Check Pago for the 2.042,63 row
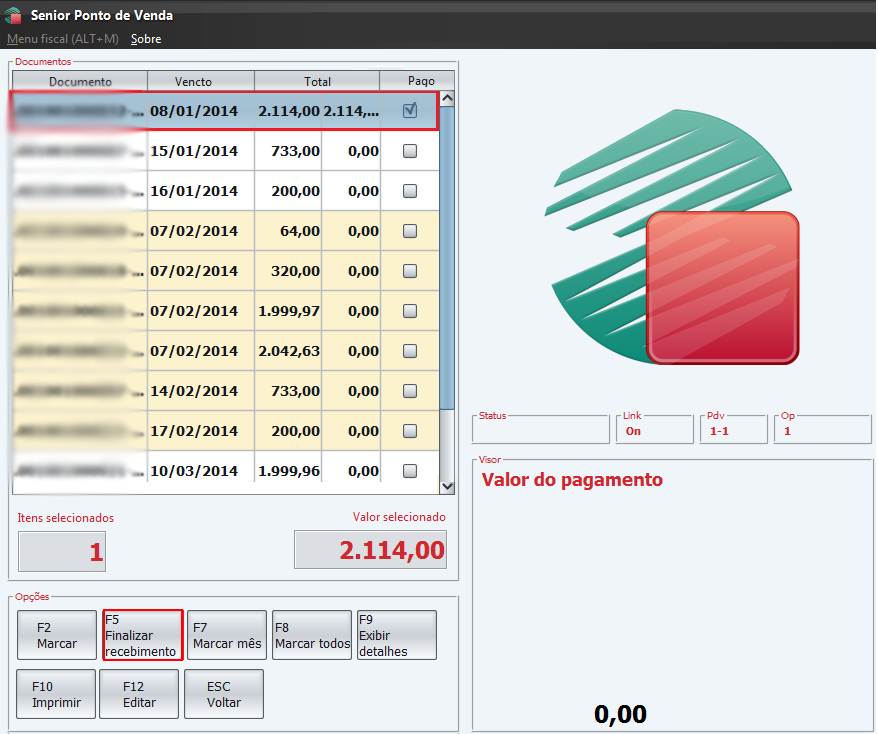 pos(410,351)
